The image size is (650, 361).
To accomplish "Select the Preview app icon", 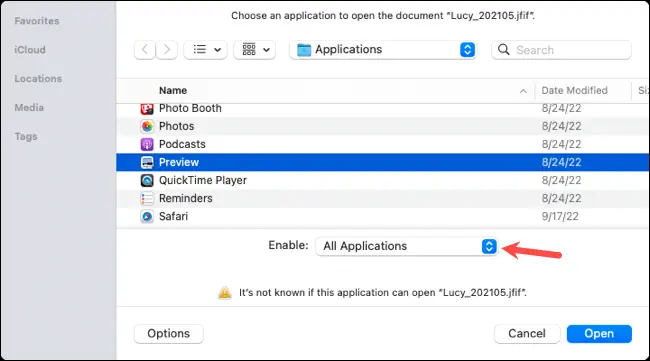I will (147, 162).
